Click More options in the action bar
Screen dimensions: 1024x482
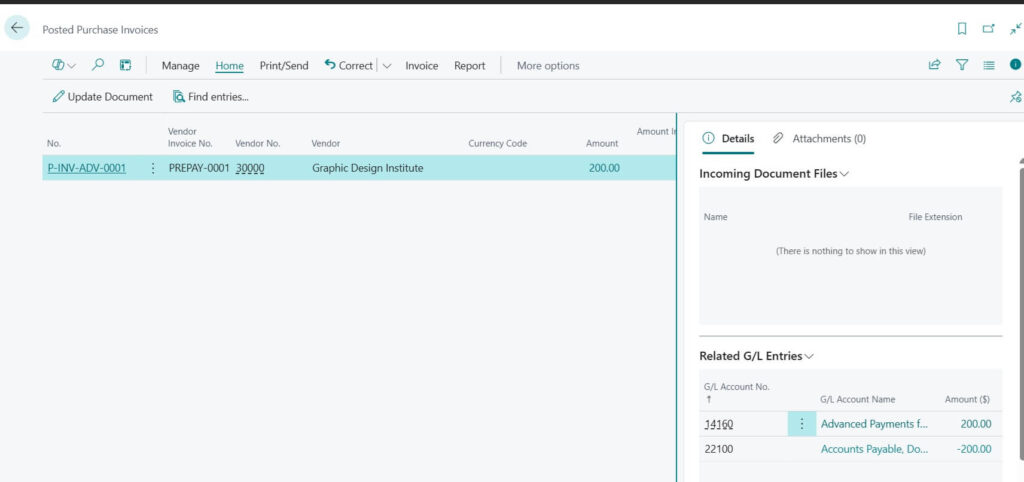[x=547, y=66]
